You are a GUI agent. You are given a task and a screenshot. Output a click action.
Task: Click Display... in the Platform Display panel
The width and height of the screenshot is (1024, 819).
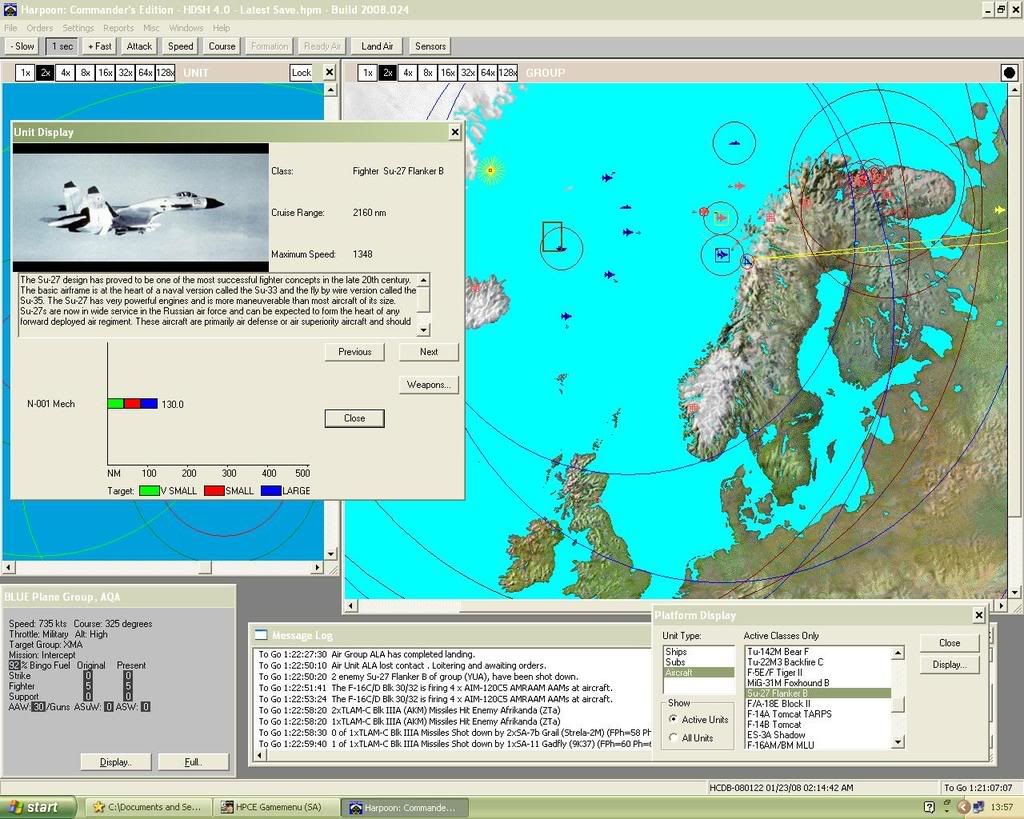coord(950,664)
